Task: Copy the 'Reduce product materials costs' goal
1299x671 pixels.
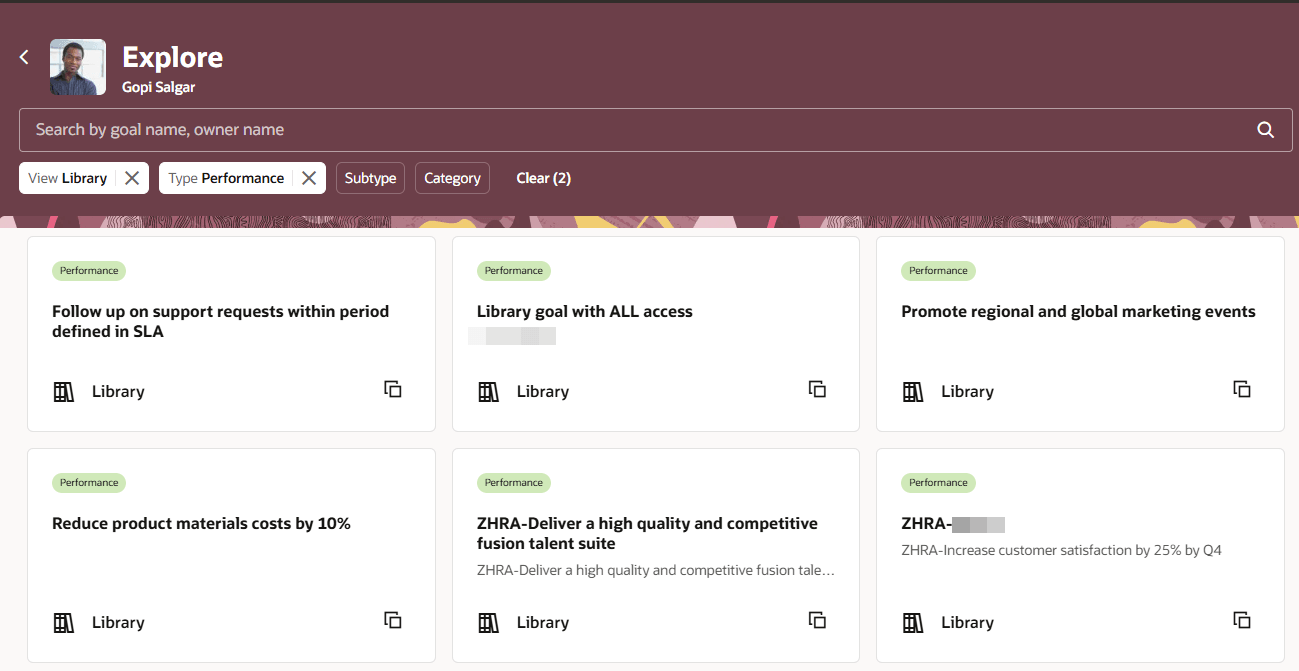Action: [x=393, y=620]
